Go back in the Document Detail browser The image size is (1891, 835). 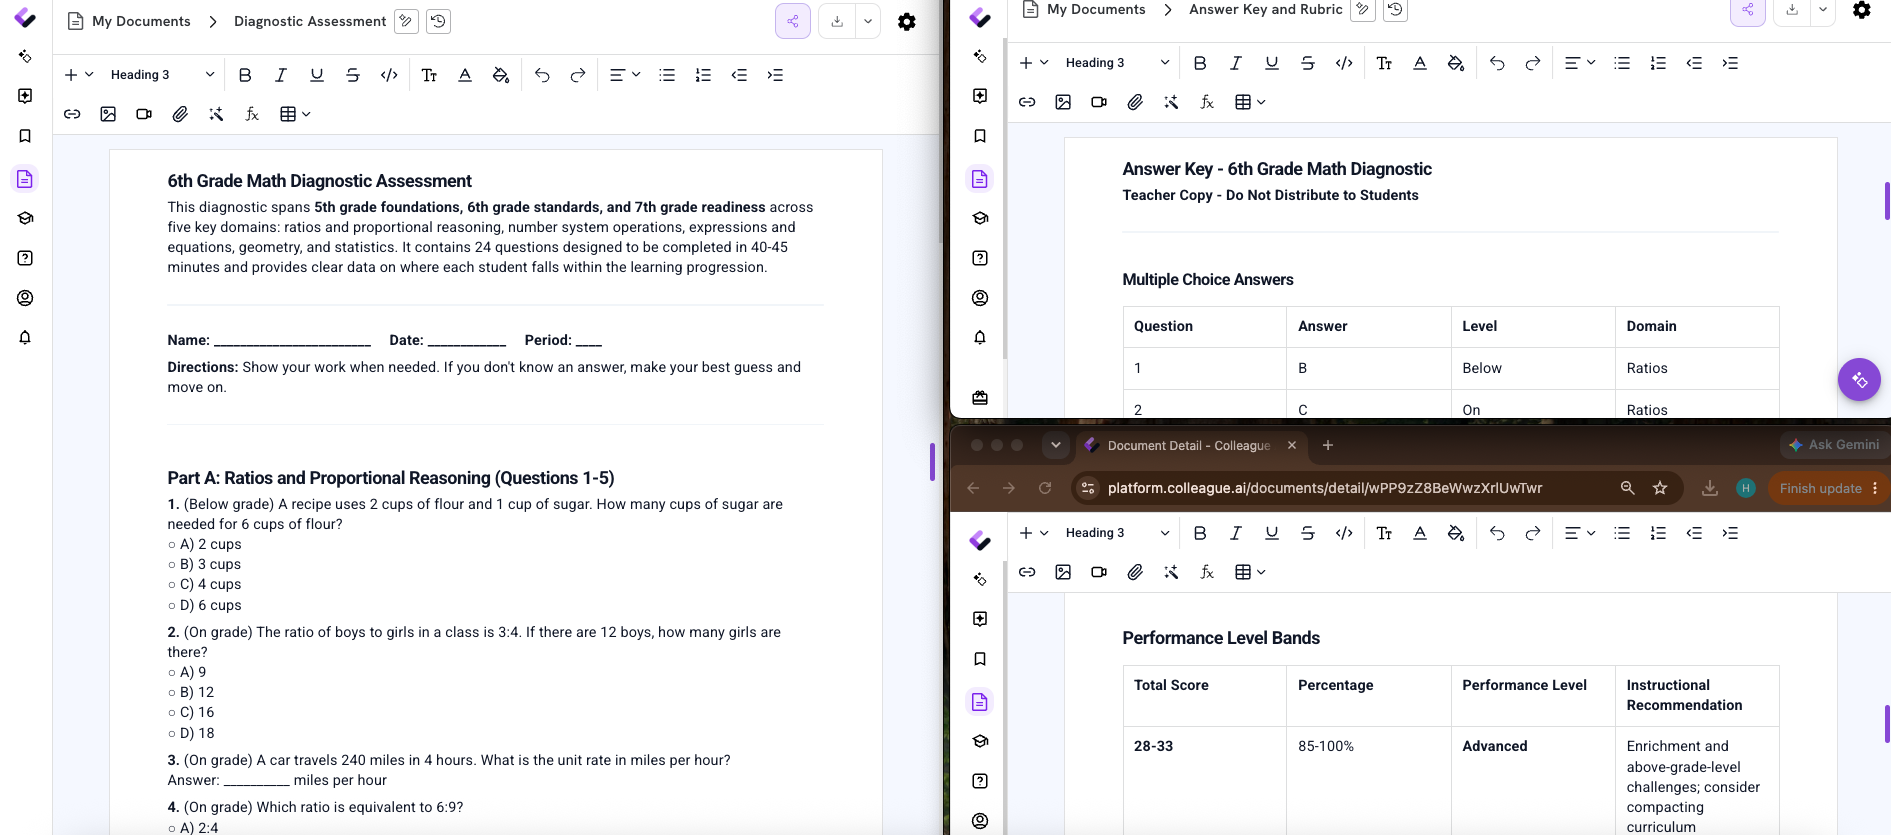973,488
